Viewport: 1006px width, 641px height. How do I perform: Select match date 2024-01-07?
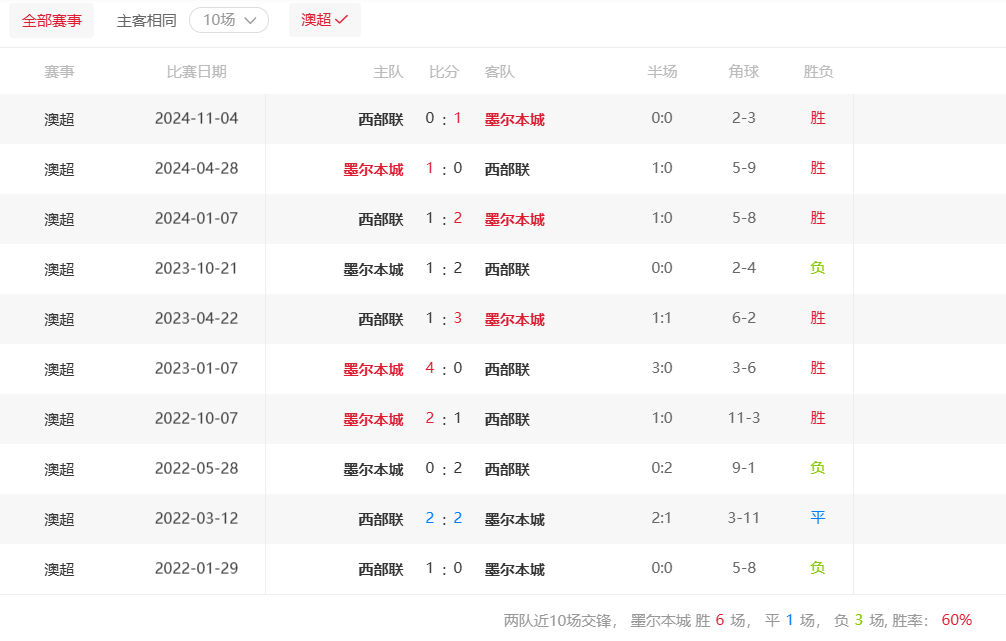click(196, 219)
